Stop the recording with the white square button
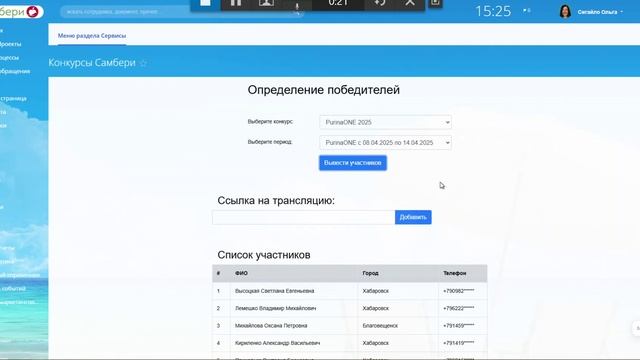 205,2
